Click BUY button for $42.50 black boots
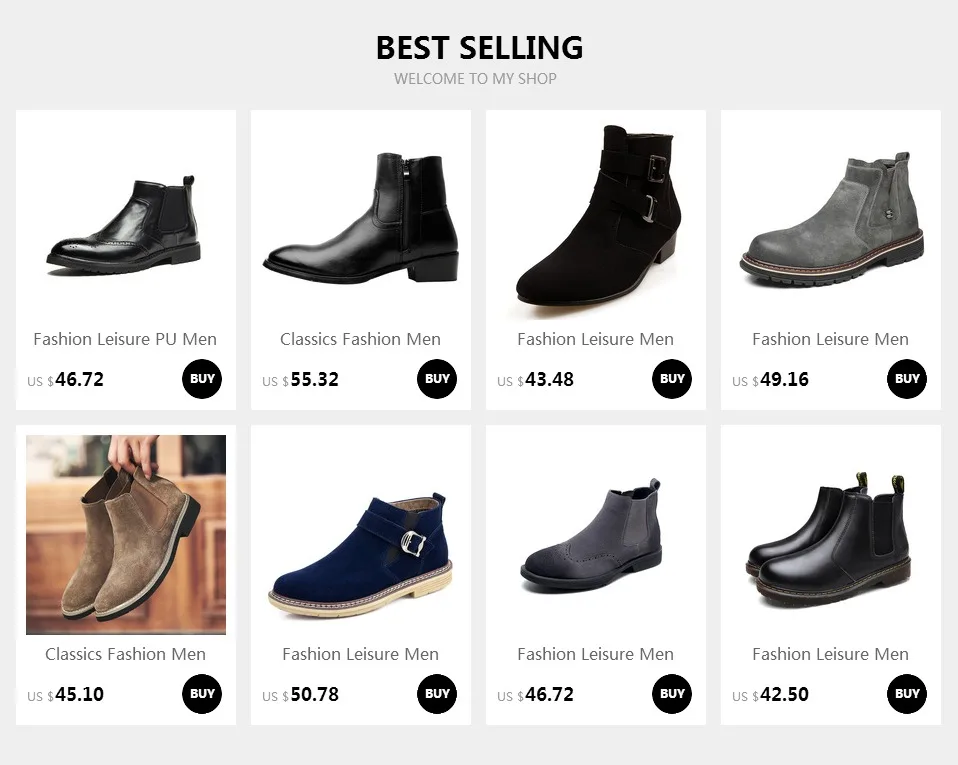Screen dimensions: 958x765 (907, 694)
